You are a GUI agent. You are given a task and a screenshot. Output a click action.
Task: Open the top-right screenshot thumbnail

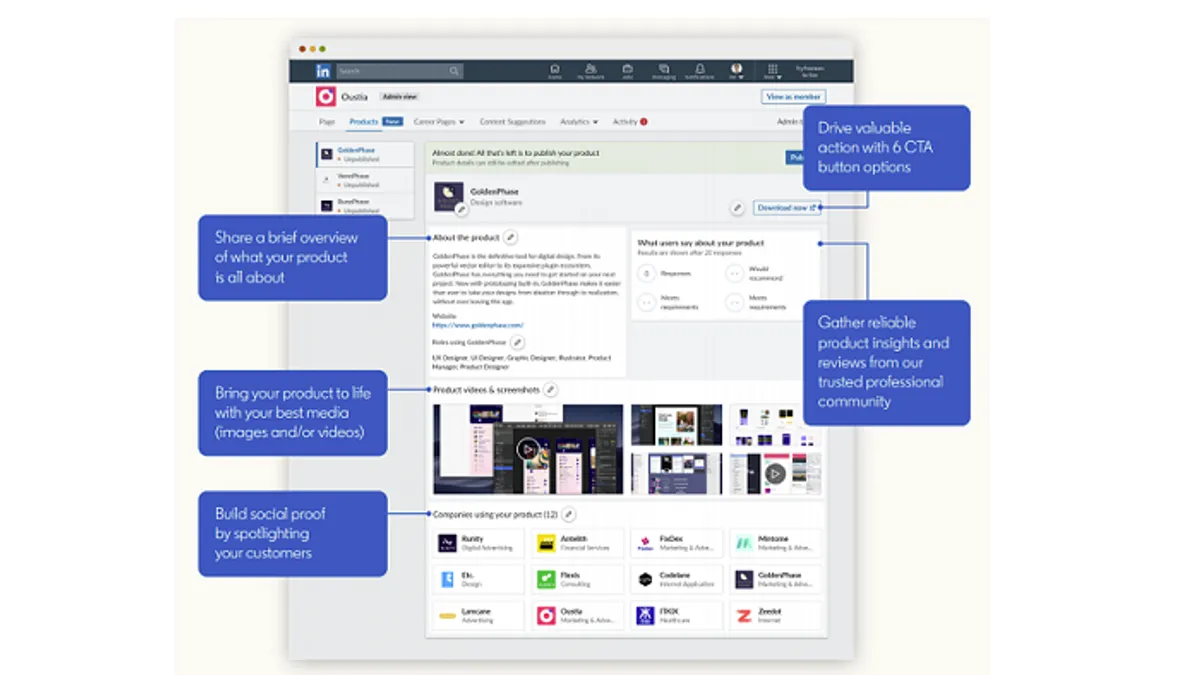pyautogui.click(x=775, y=425)
